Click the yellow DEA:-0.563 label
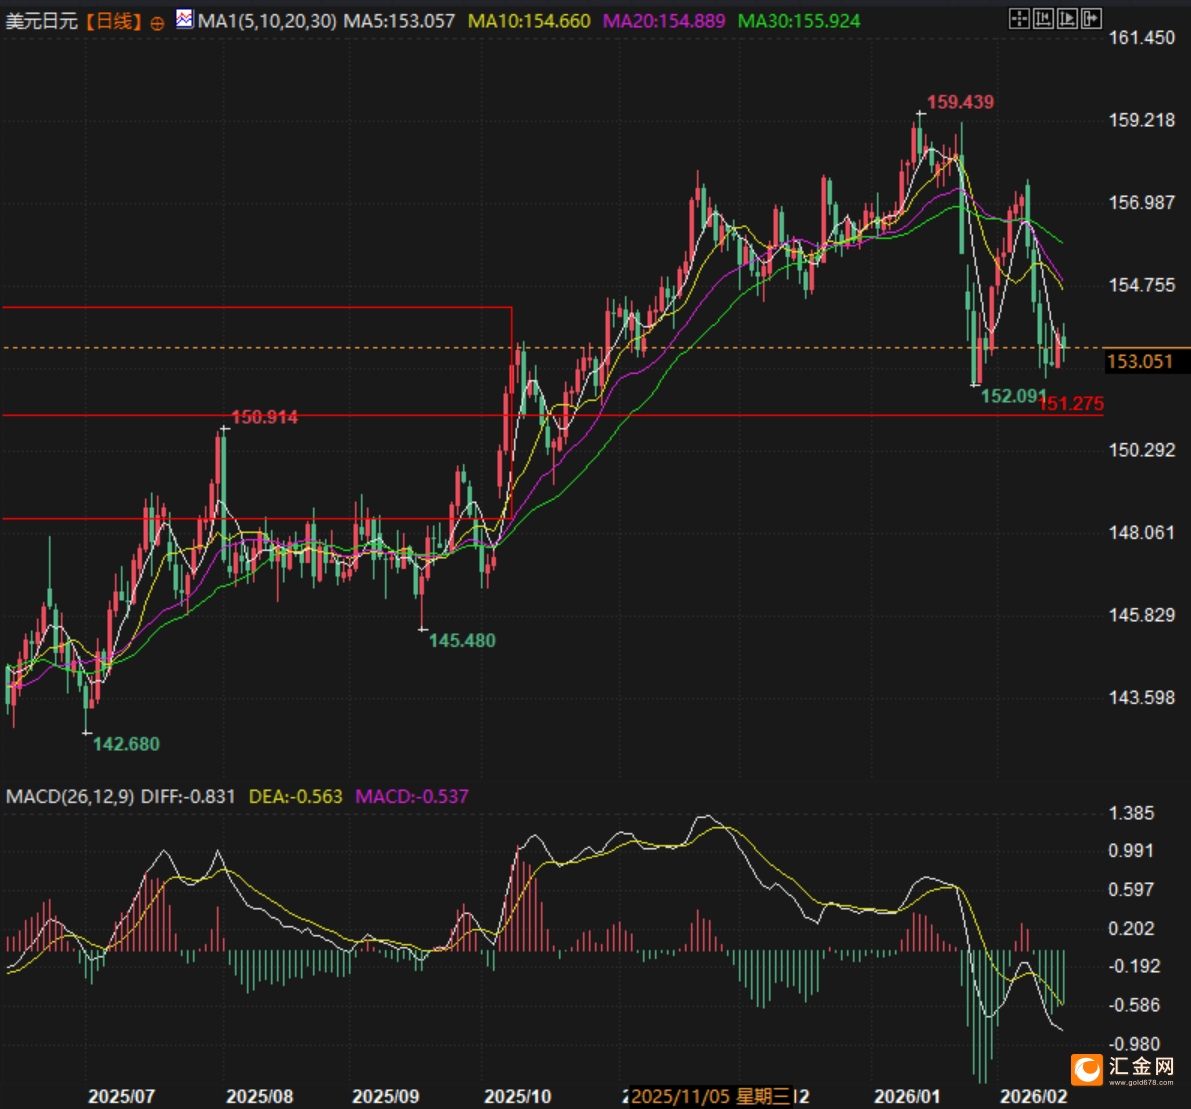 pyautogui.click(x=293, y=797)
